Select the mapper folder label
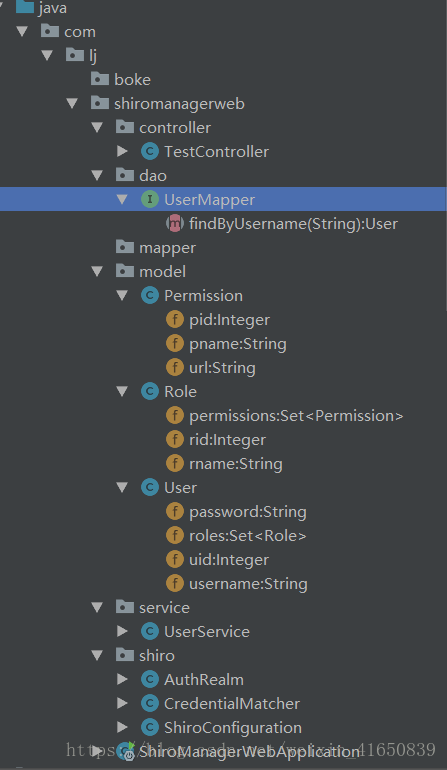The width and height of the screenshot is (447, 770). pos(168,248)
